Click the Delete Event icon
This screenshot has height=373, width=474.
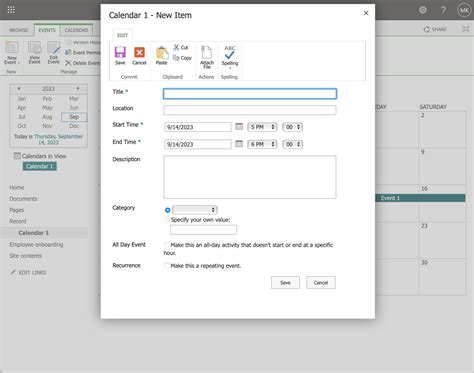68,63
